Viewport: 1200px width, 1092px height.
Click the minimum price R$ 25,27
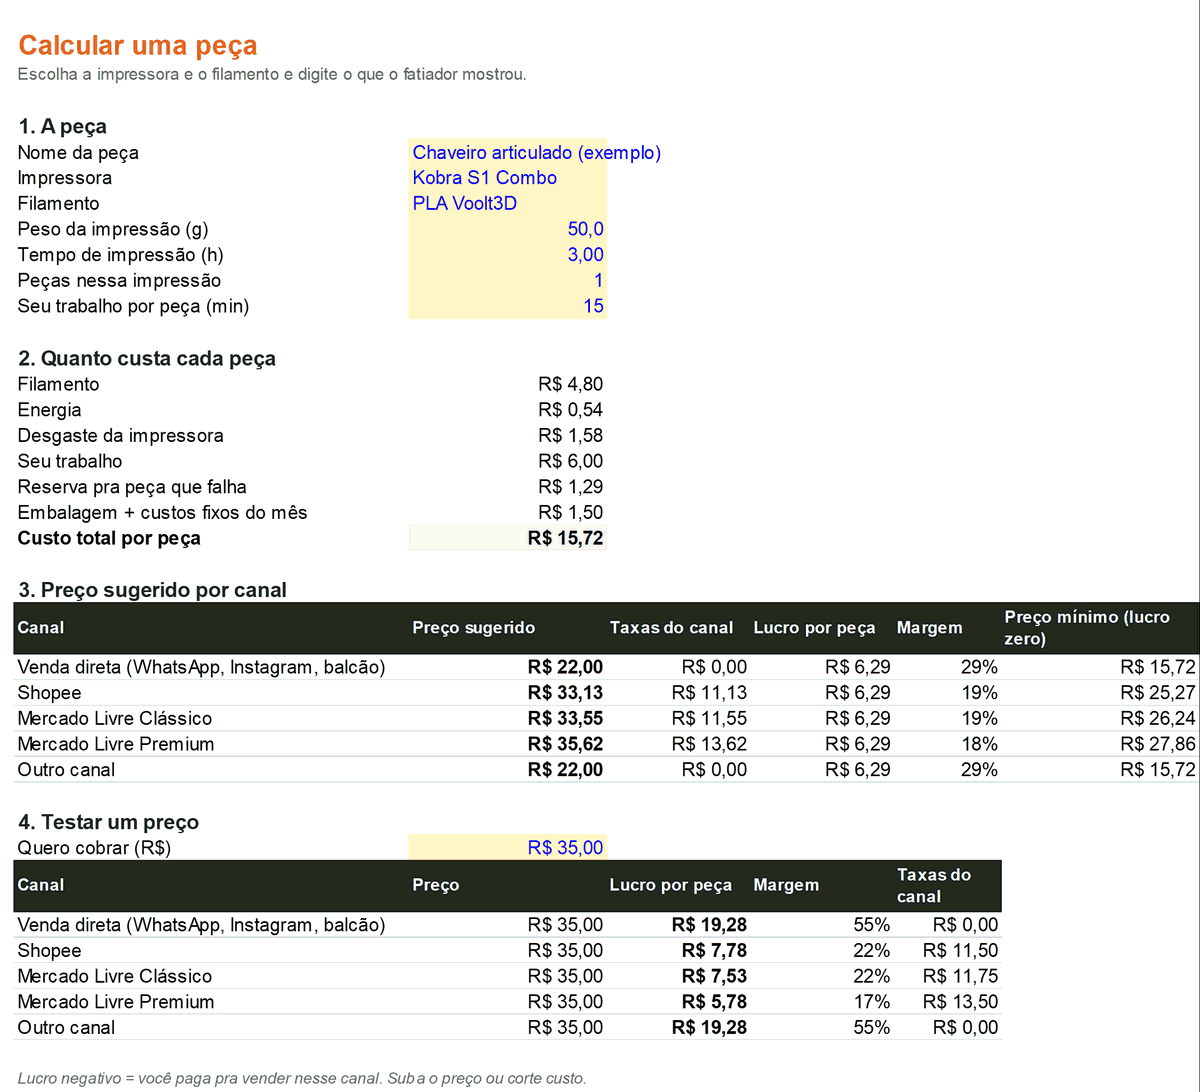pyautogui.click(x=1158, y=693)
